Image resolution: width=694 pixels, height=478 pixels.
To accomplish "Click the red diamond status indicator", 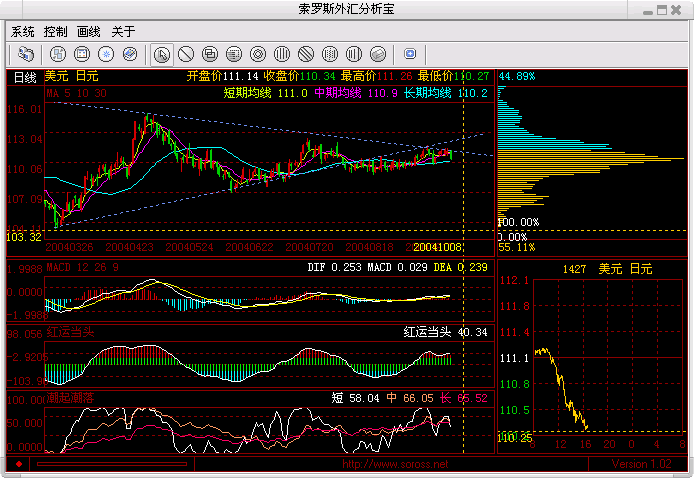I will pos(19,464).
